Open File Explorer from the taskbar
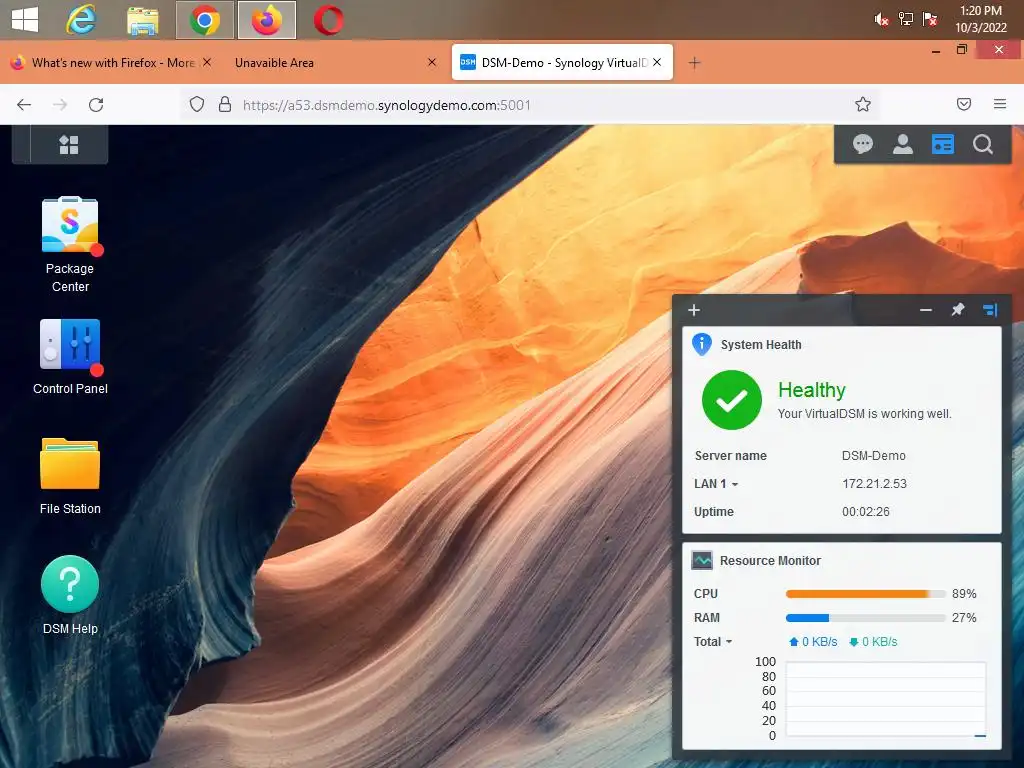 click(x=142, y=20)
